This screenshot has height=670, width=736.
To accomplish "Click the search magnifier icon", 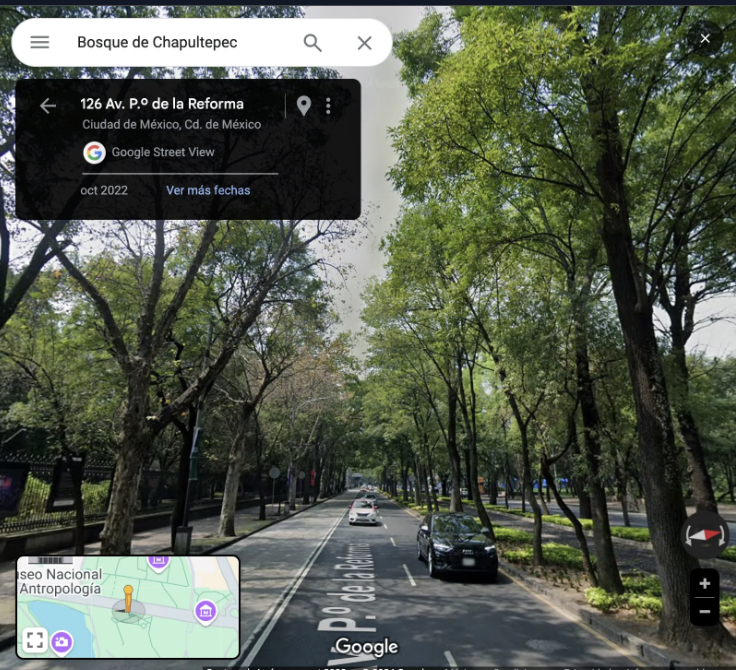I will [x=313, y=42].
